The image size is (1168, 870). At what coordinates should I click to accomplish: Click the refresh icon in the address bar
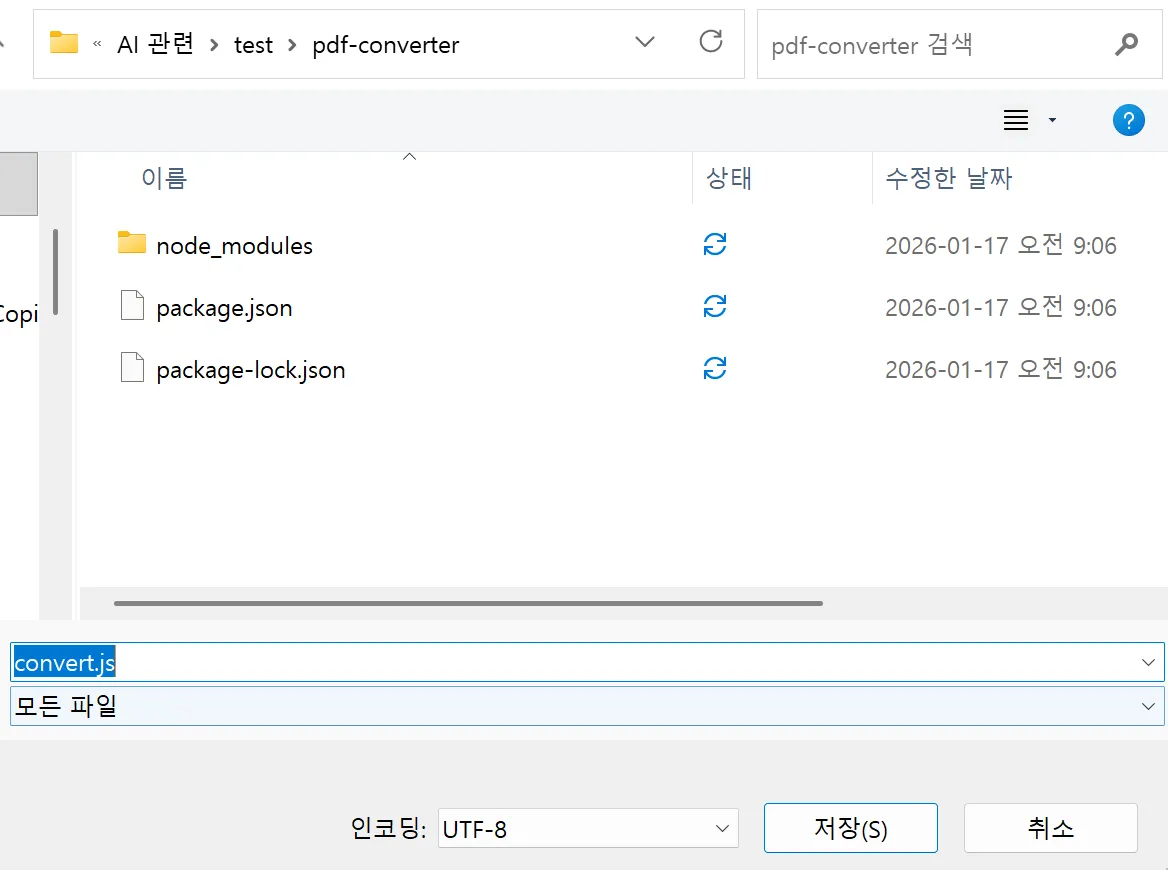point(710,43)
